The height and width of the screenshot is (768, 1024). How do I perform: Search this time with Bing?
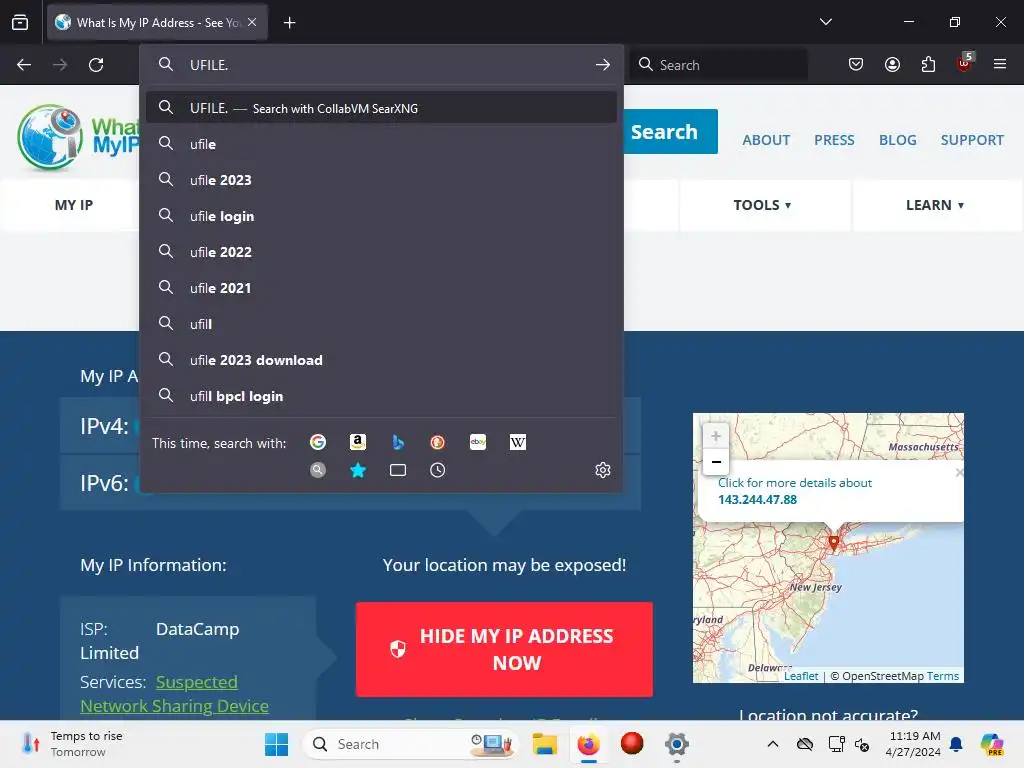[398, 442]
